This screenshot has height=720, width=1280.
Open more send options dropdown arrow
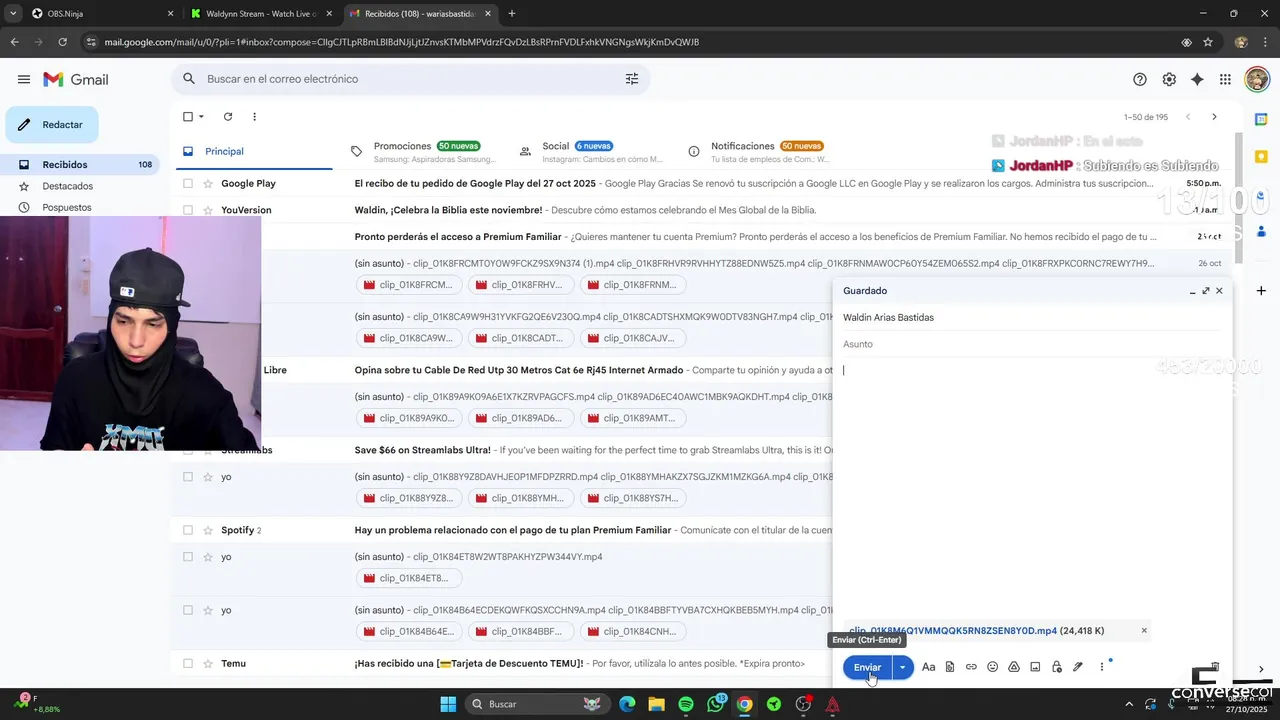click(902, 667)
